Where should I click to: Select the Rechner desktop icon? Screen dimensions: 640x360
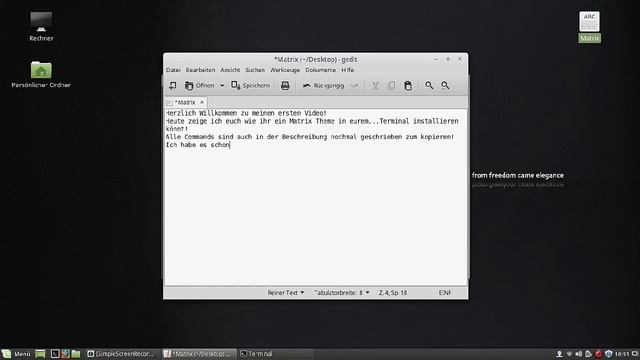pos(41,27)
